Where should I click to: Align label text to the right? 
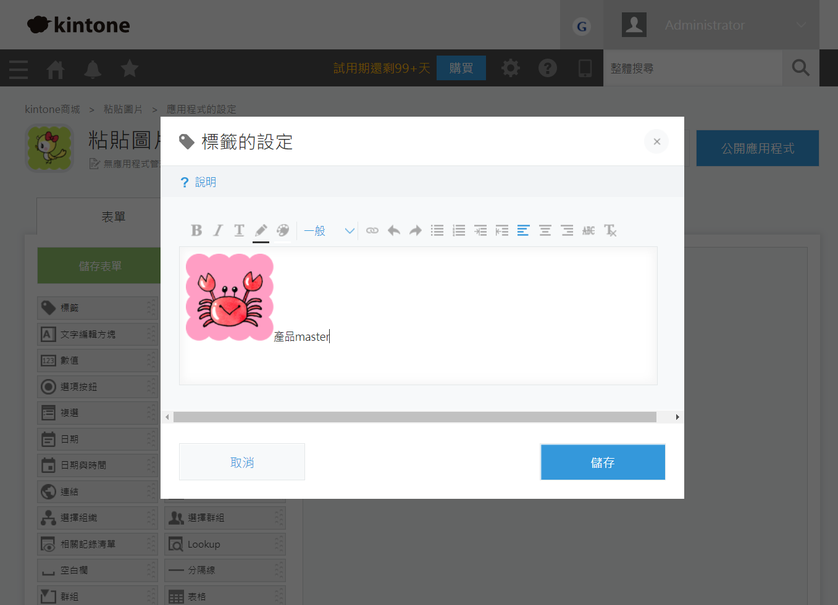567,231
